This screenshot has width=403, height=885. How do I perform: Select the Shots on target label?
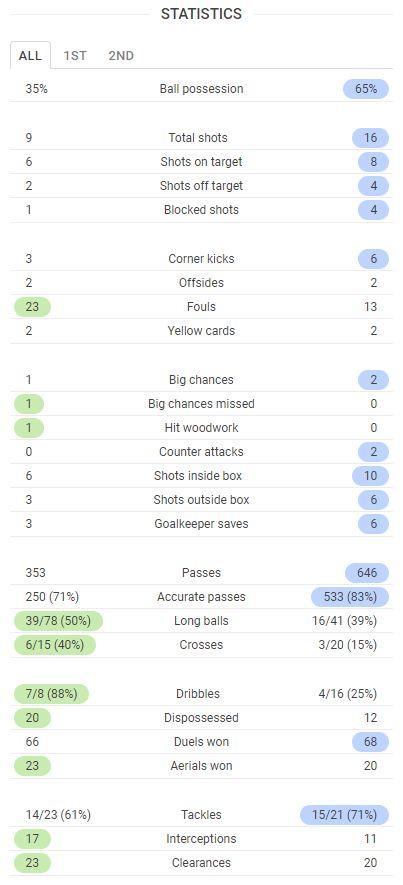coord(202,162)
